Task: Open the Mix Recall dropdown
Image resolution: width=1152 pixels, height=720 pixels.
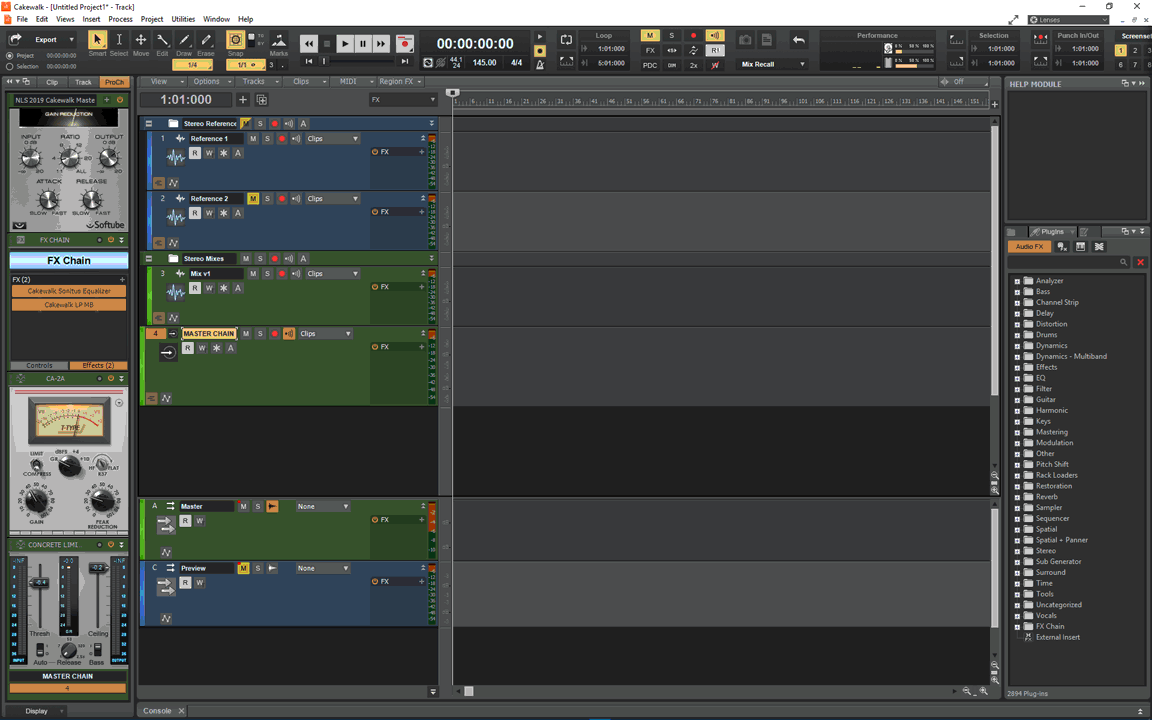Action: [772, 65]
